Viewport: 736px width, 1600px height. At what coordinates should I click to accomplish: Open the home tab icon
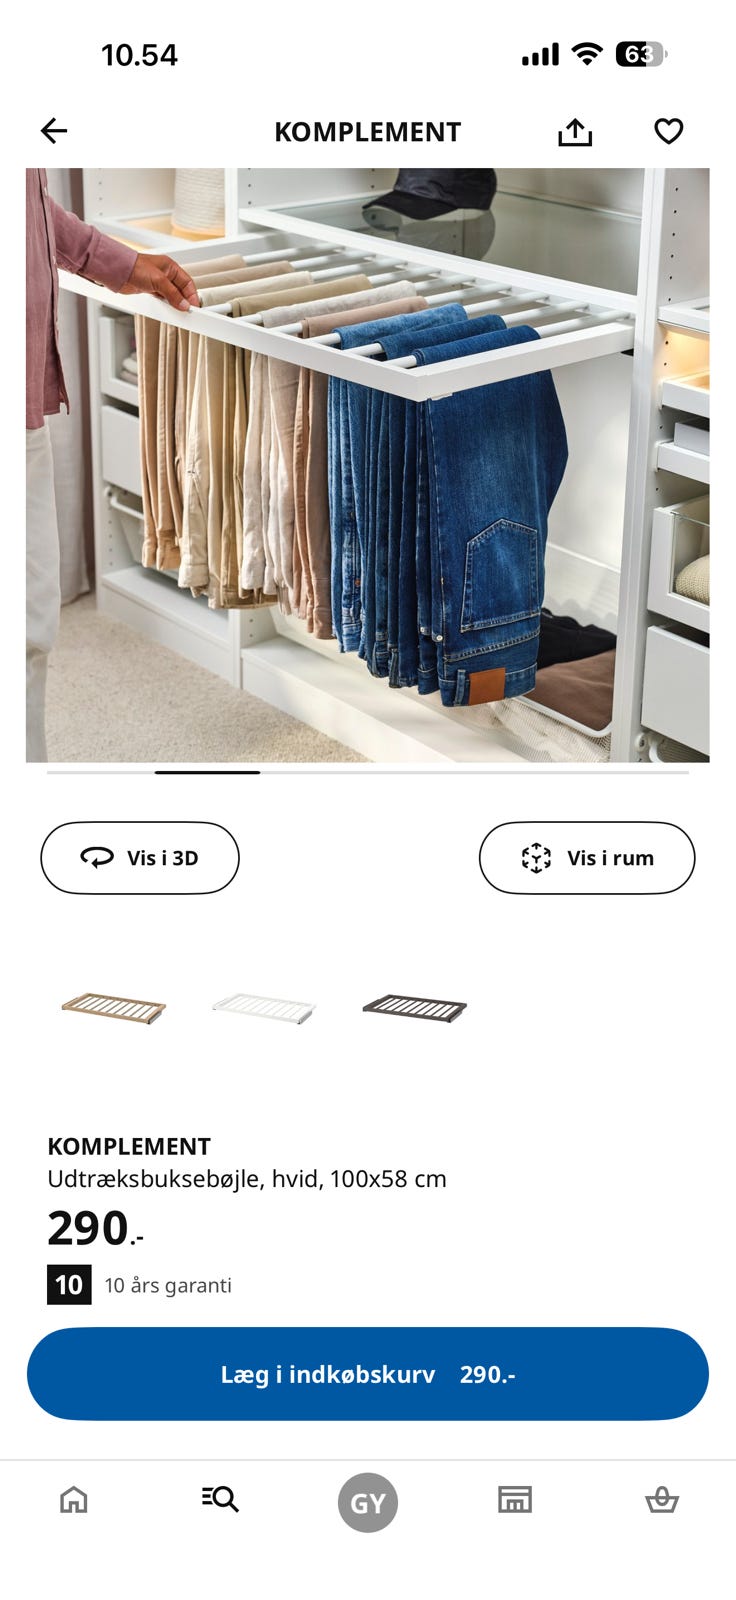click(x=74, y=1499)
